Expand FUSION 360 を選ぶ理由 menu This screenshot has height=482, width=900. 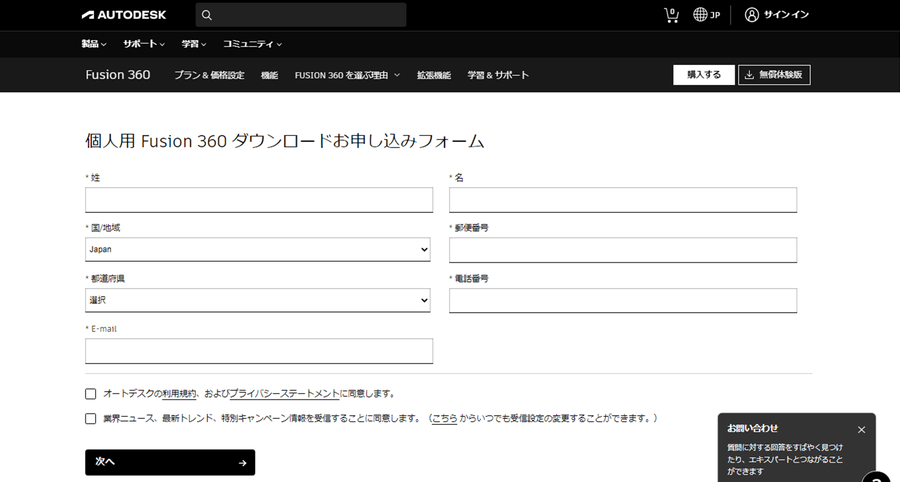[346, 75]
